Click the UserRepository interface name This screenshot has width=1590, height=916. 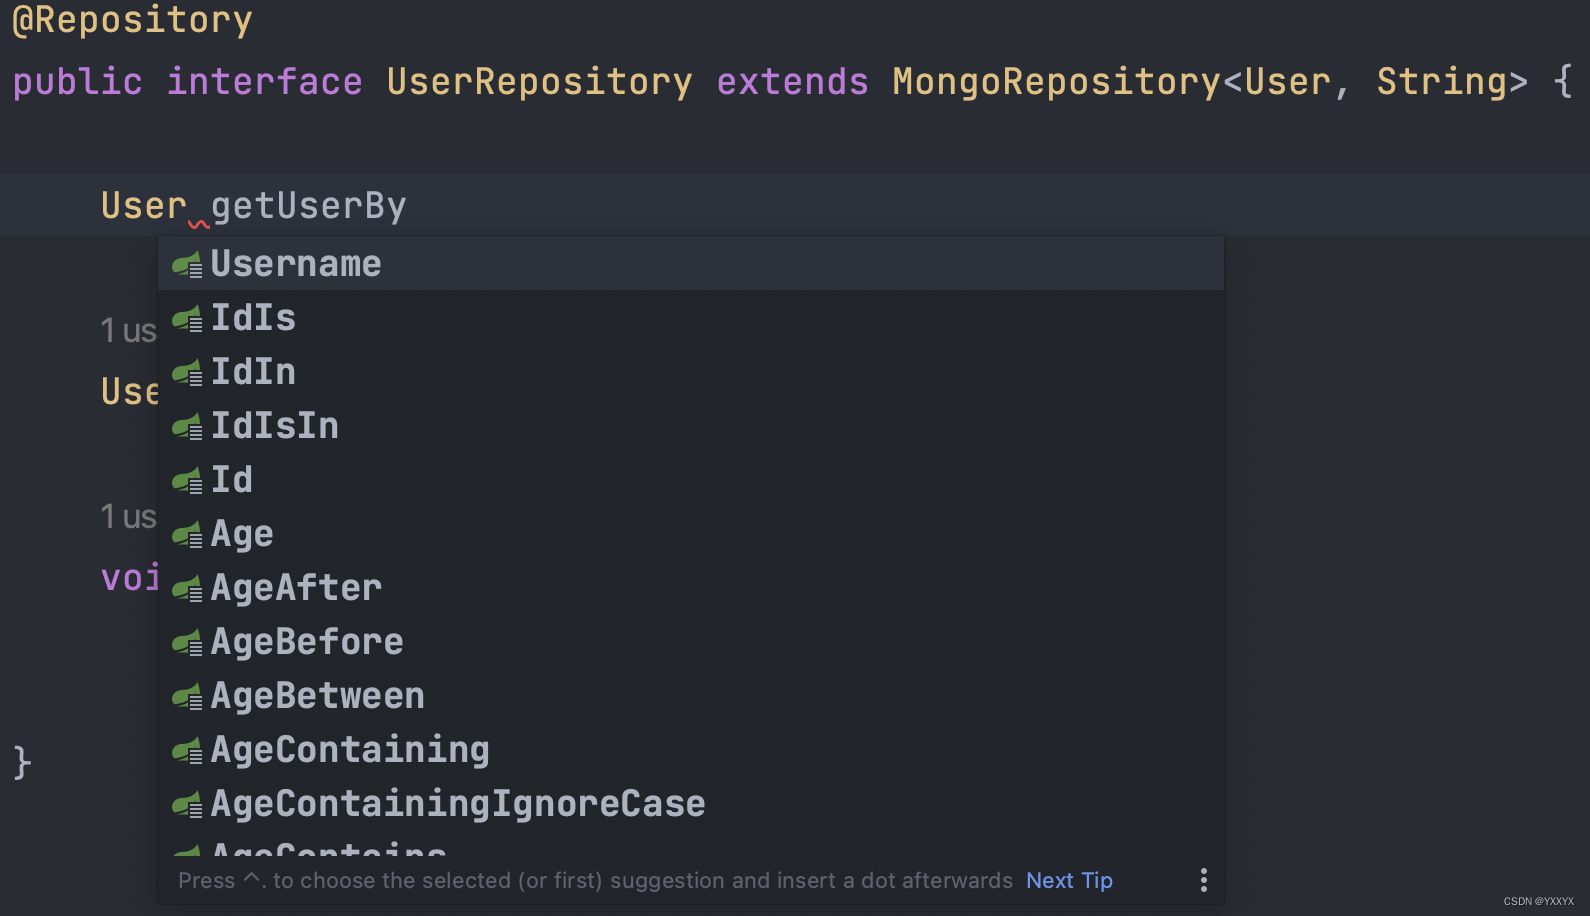[540, 82]
